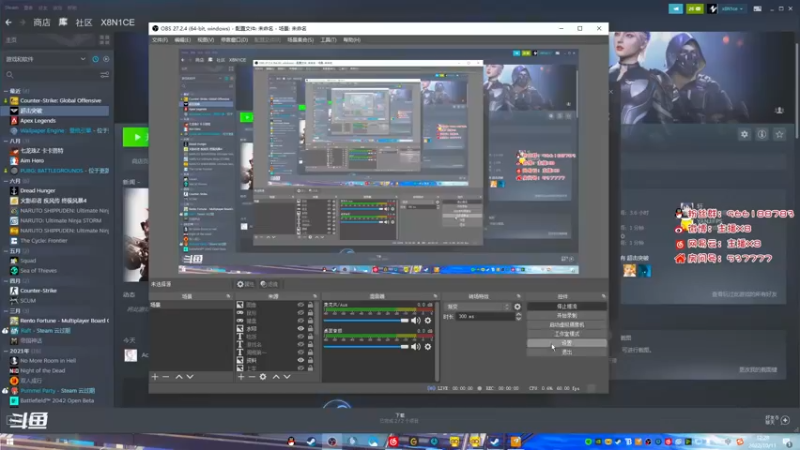The height and width of the screenshot is (450, 800).
Task: Open Steam announcements icon in top bar
Action: click(676, 9)
